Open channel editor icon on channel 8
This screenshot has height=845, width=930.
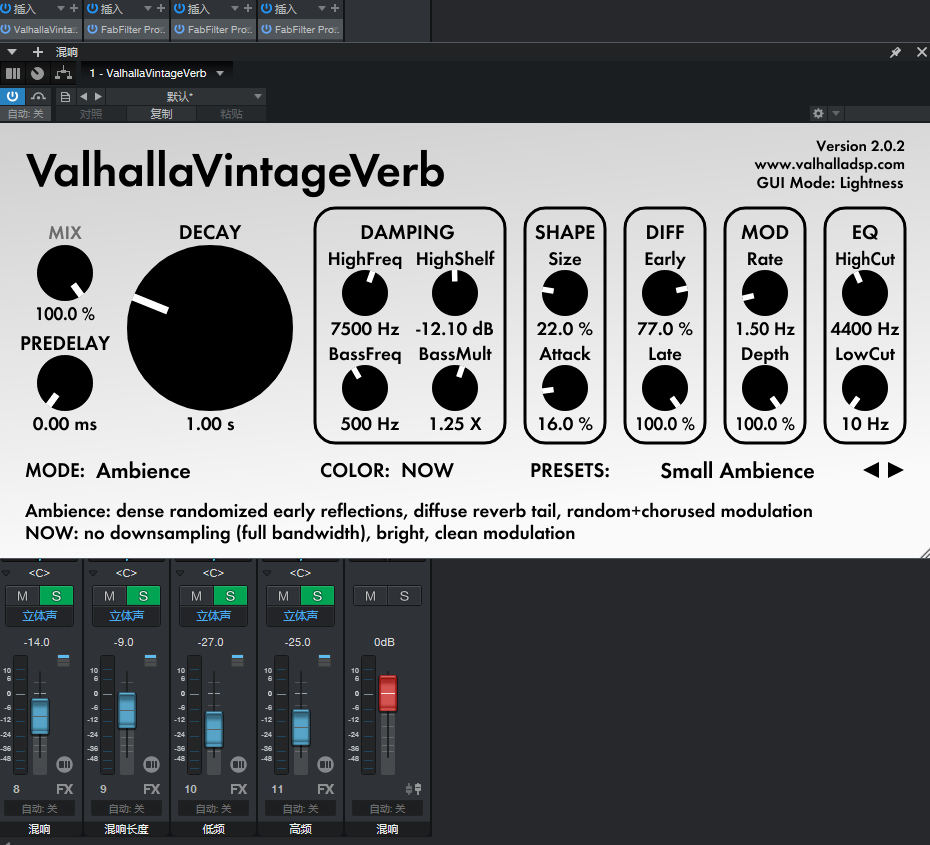click(x=64, y=764)
